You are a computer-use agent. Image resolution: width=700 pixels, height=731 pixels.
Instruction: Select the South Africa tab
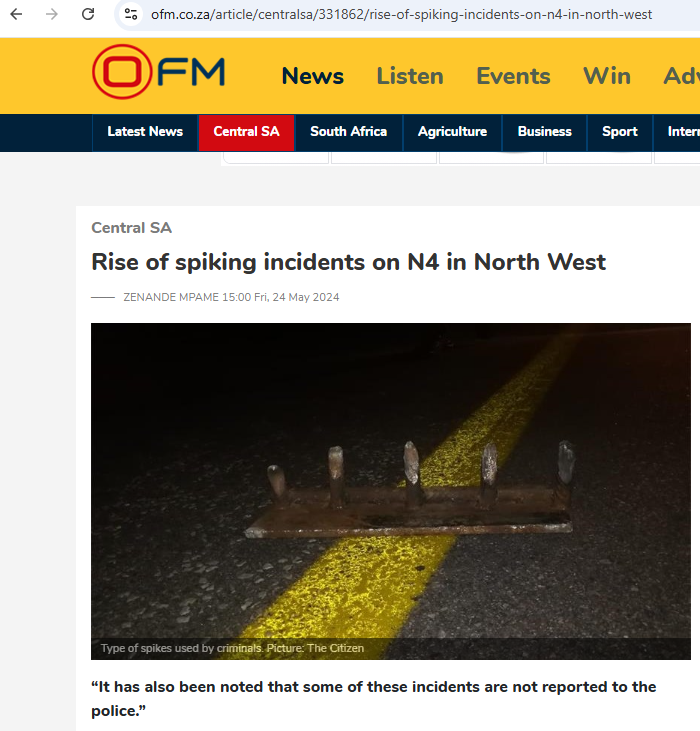coord(349,132)
